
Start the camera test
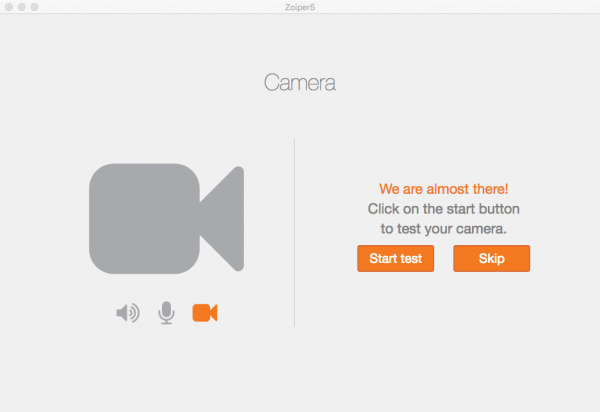(x=396, y=259)
